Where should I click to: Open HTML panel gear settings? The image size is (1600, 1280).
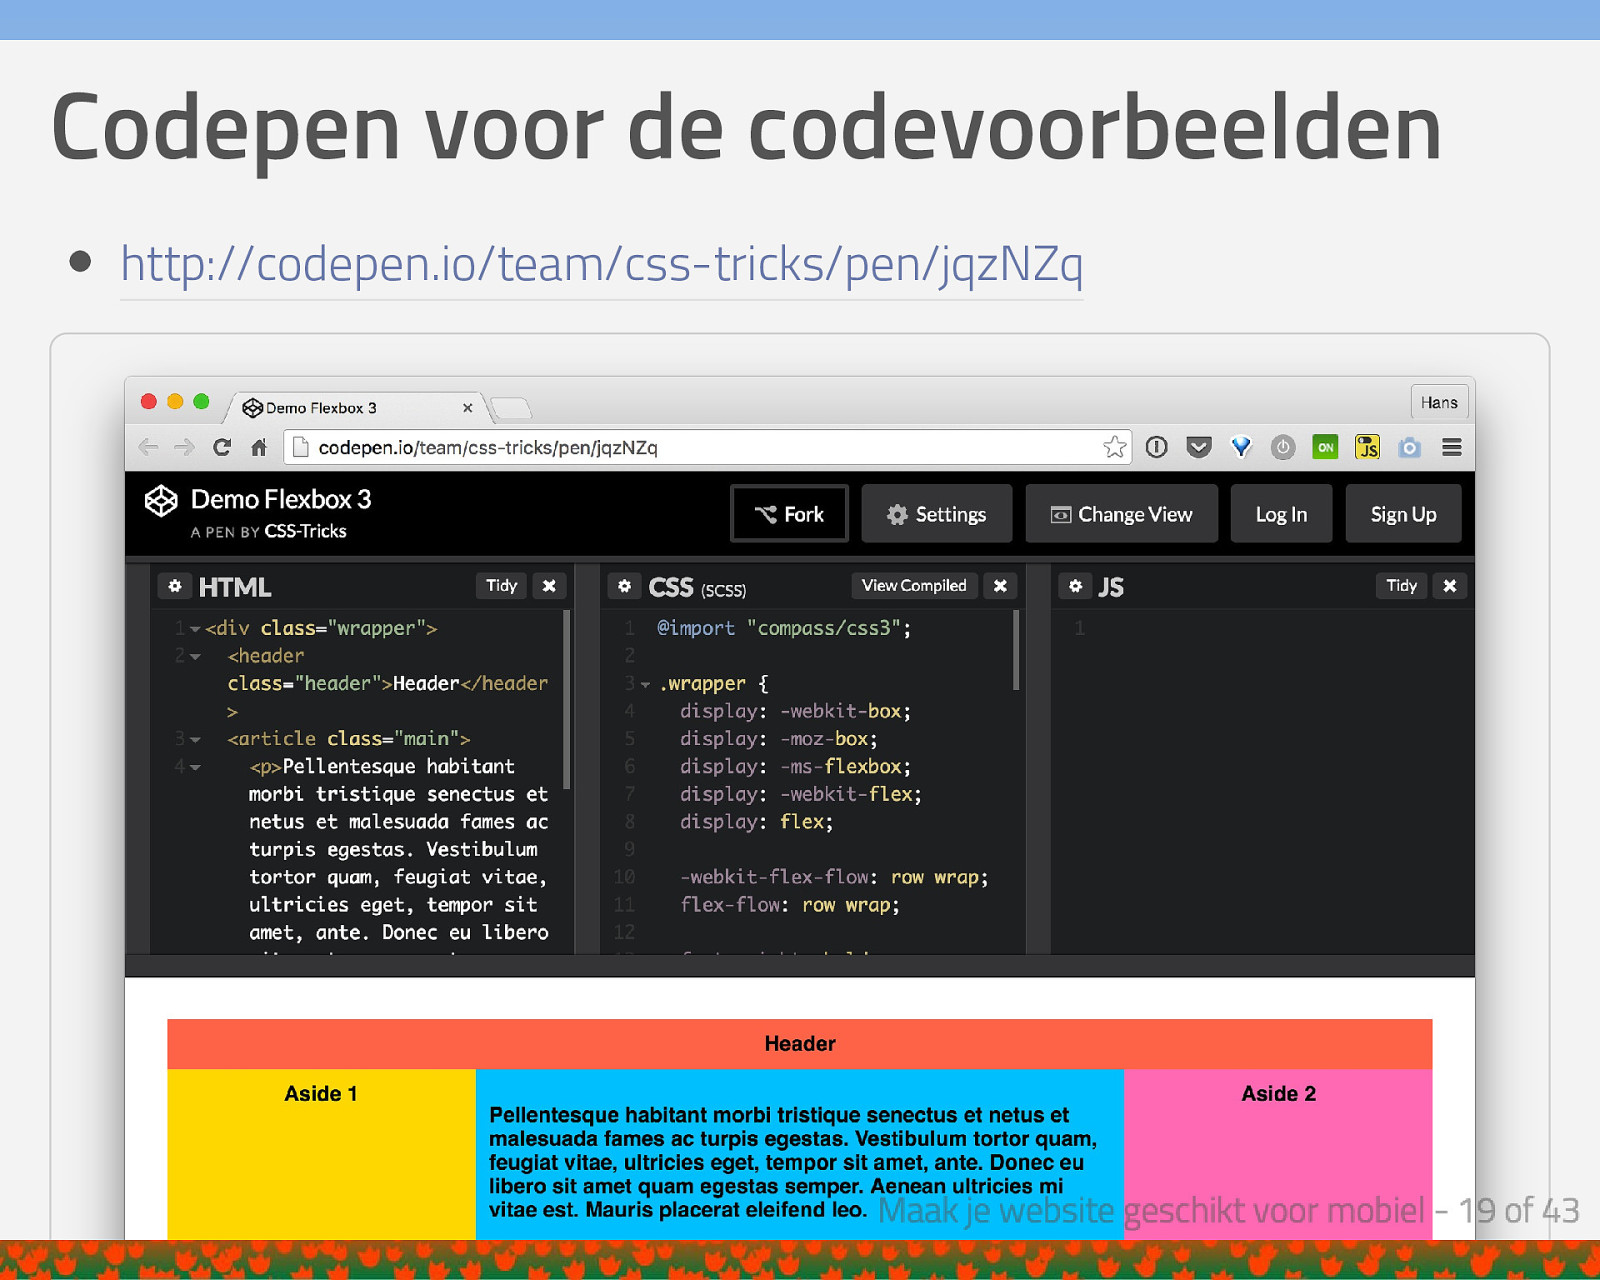174,586
